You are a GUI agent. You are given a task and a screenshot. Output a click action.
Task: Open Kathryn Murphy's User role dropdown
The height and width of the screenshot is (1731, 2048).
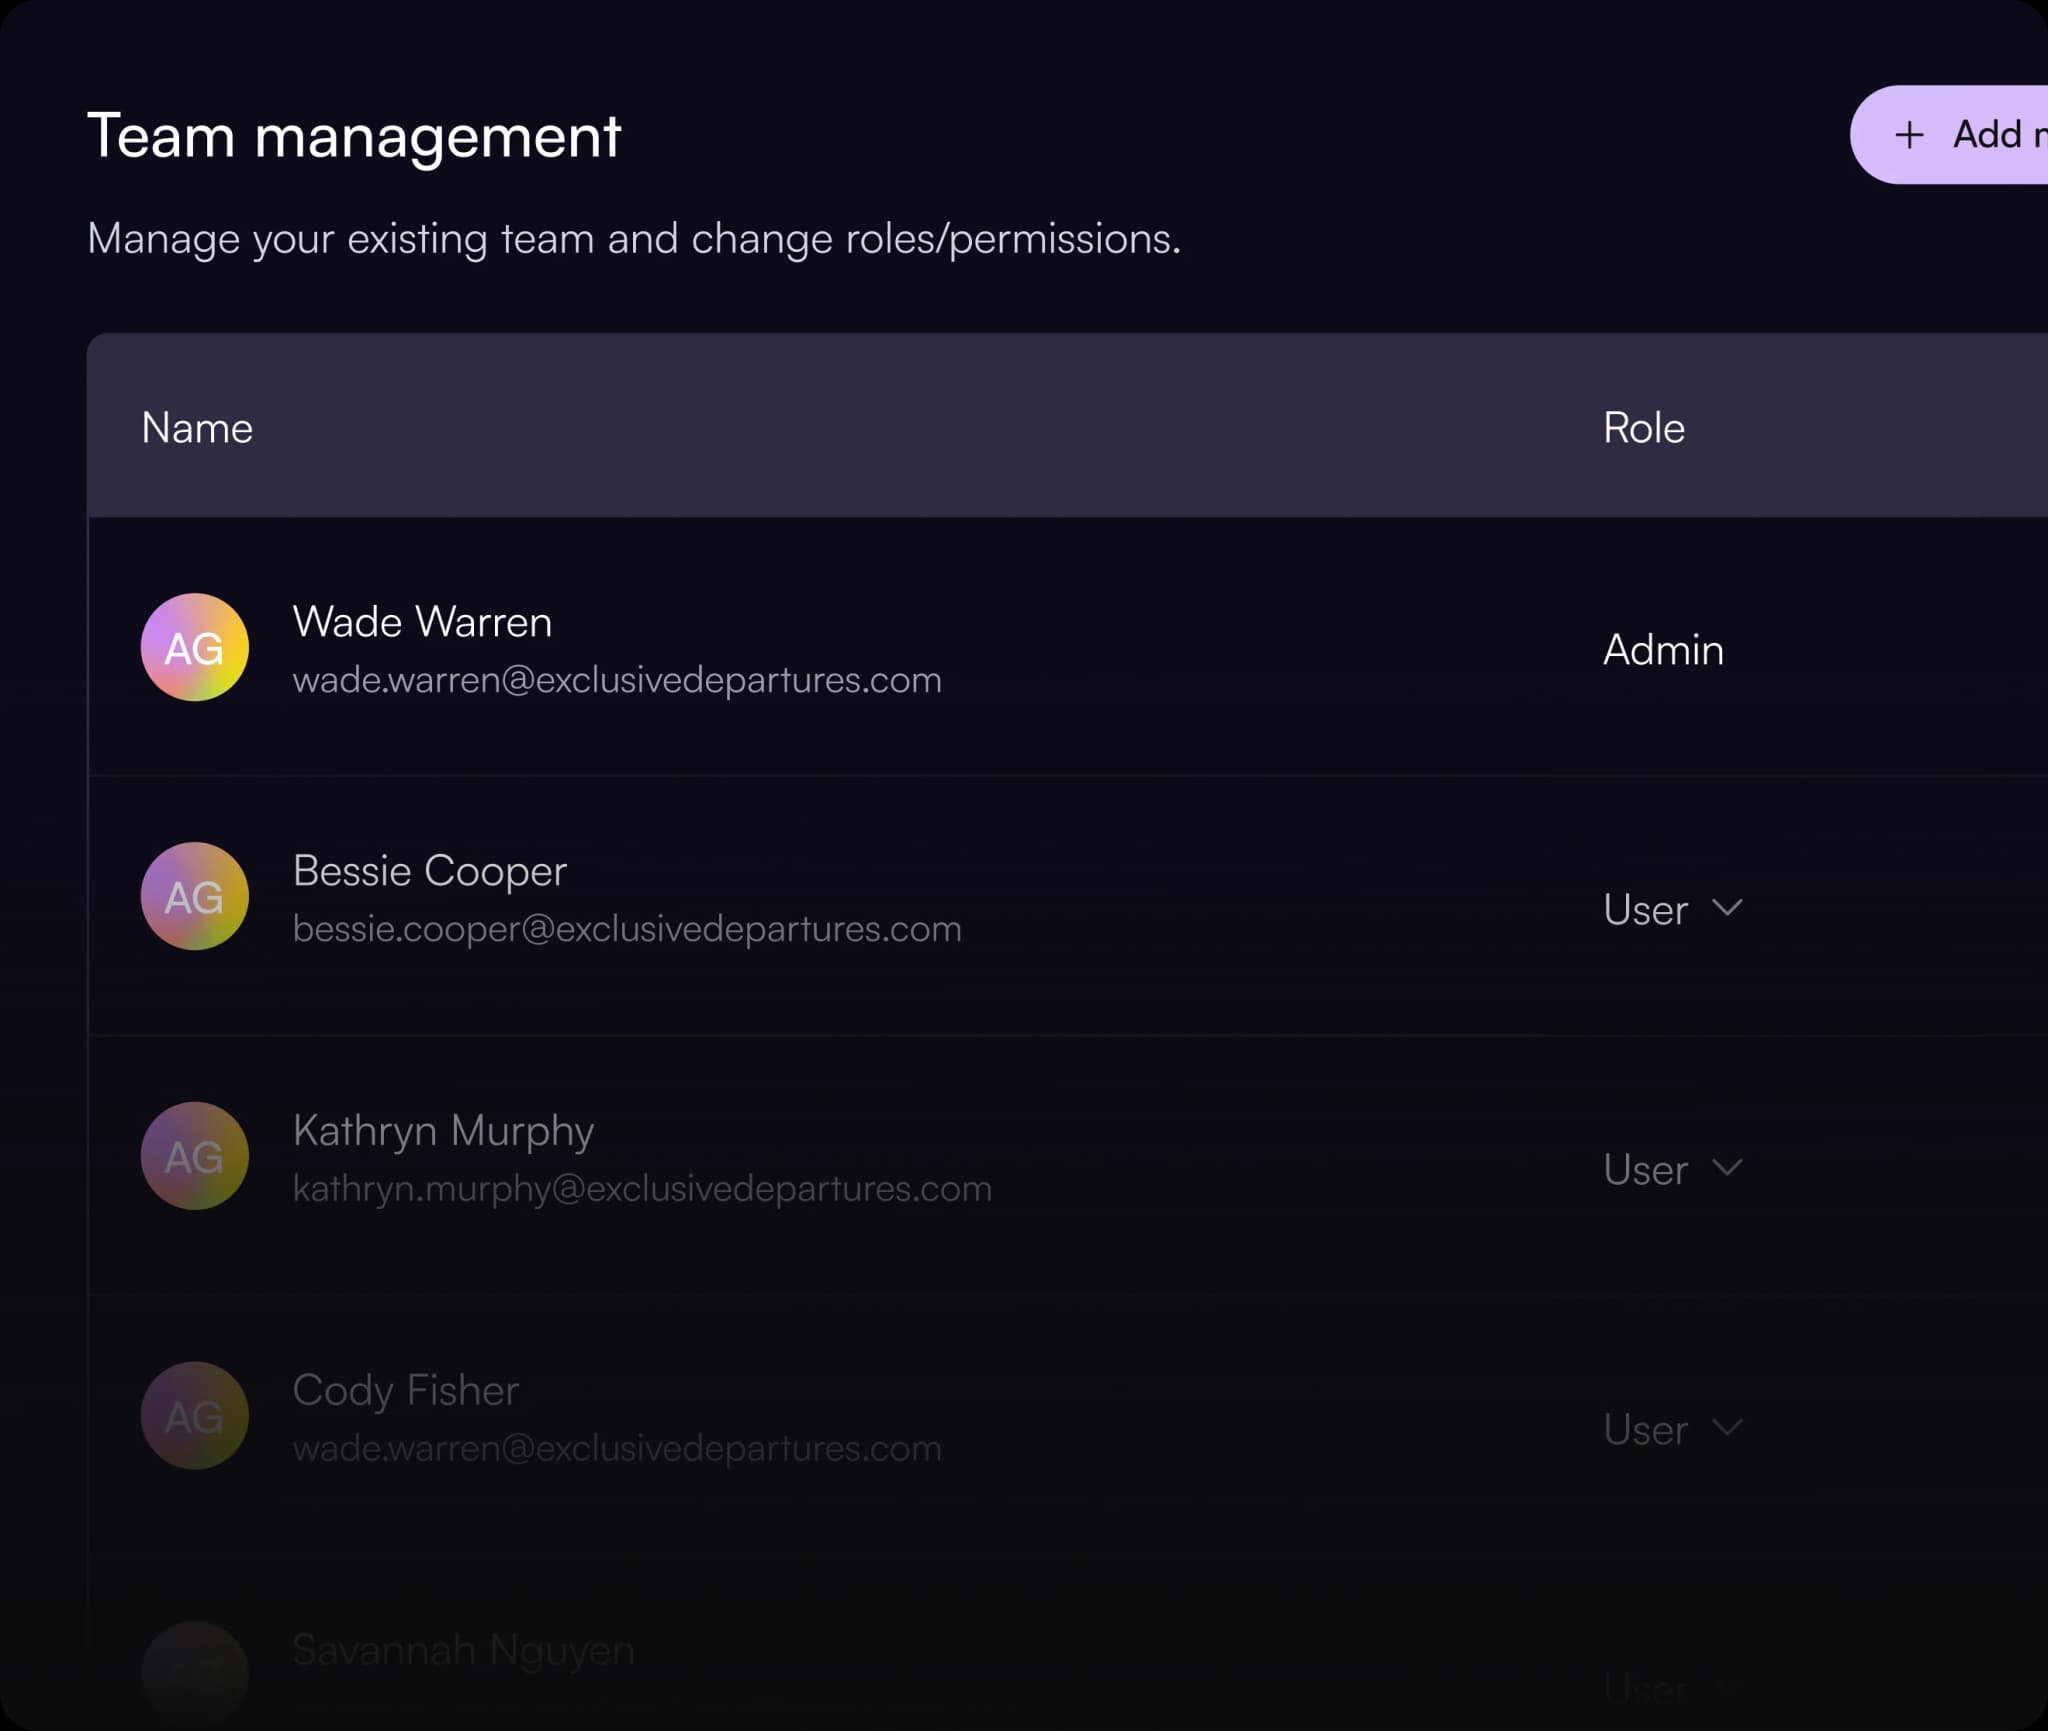(1673, 1169)
